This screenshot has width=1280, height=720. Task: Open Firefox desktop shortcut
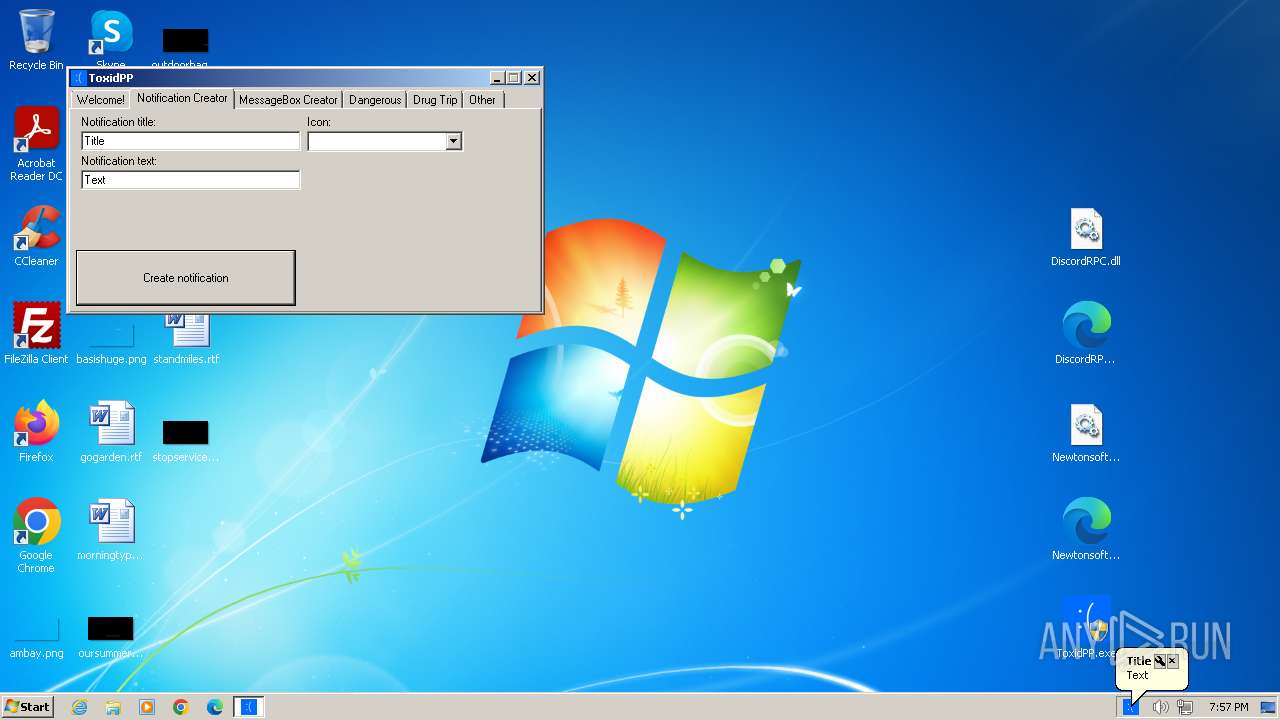pyautogui.click(x=36, y=432)
